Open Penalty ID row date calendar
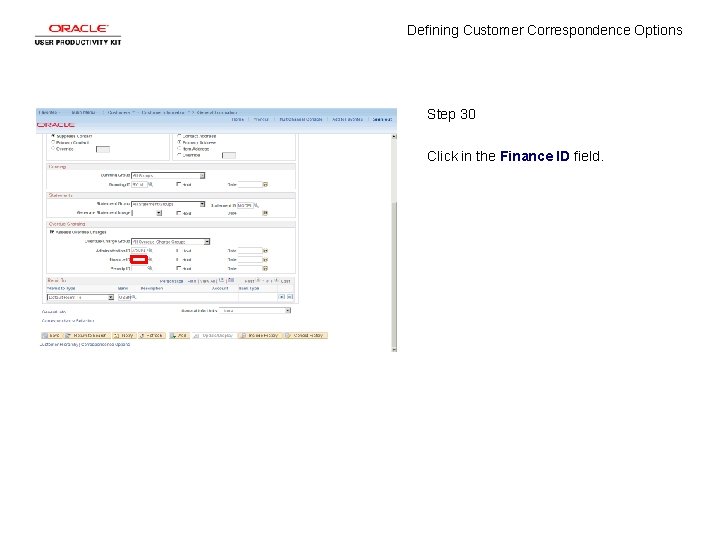 265,268
